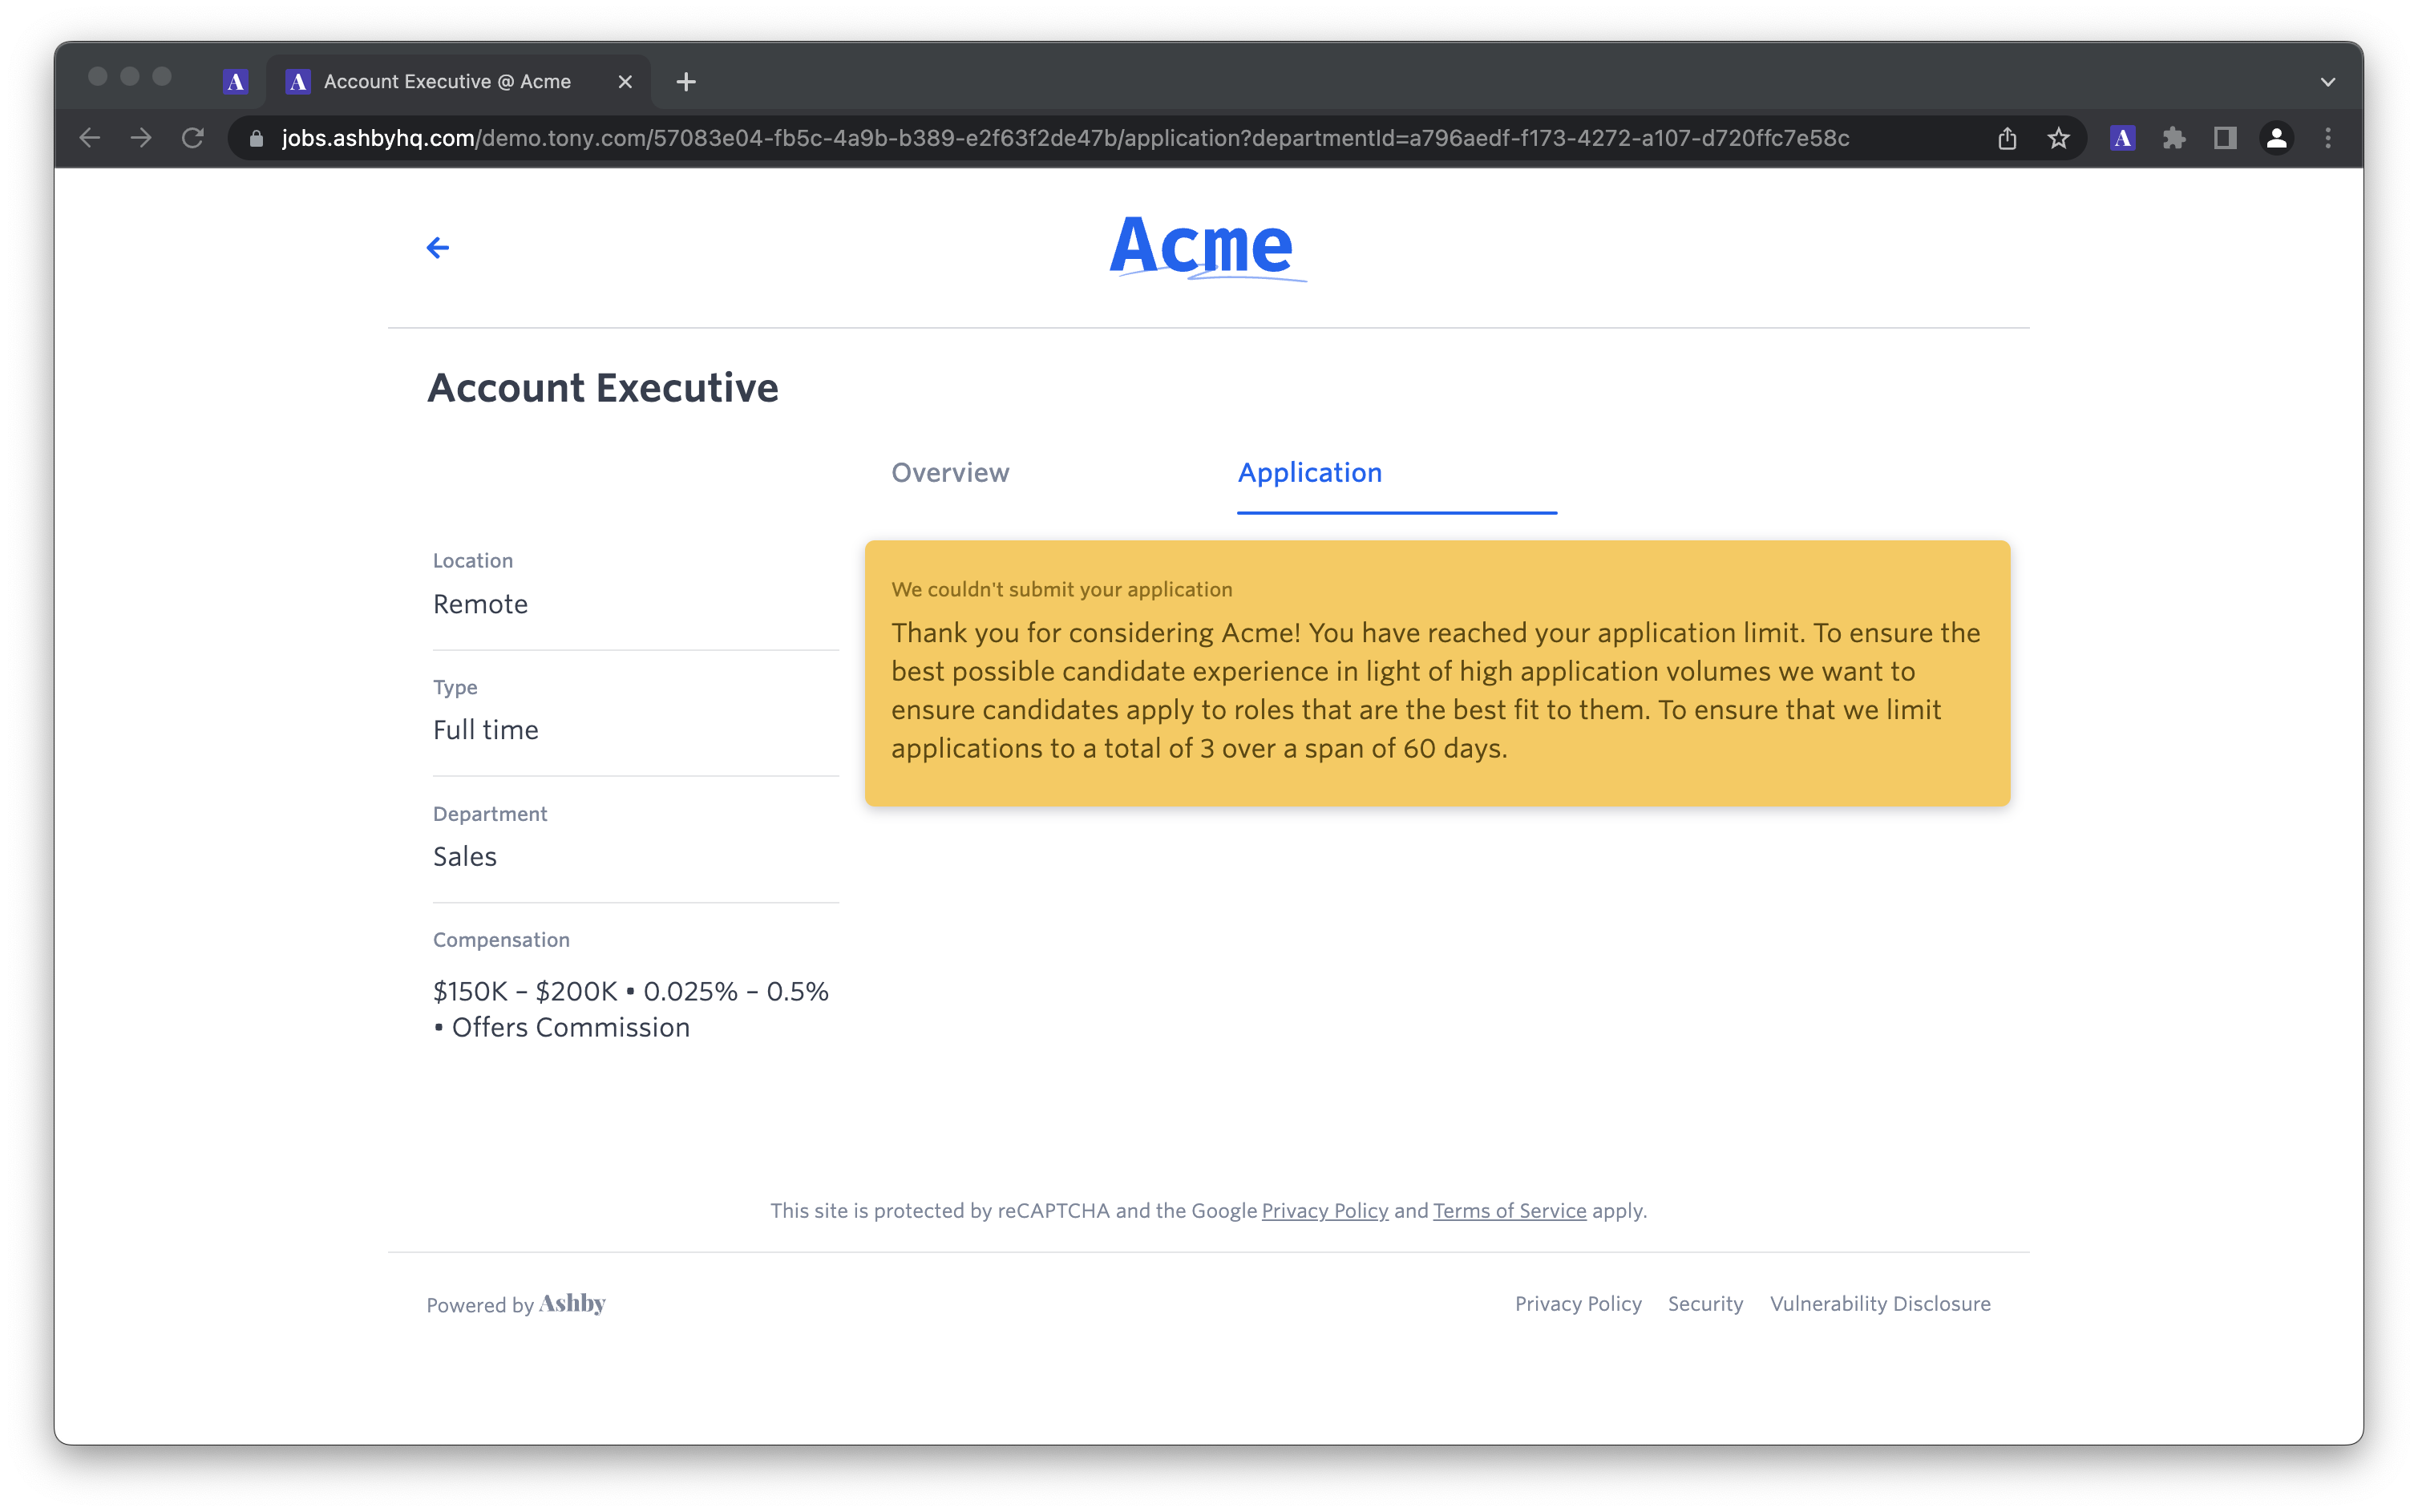Open Chrome three-dot menu
Viewport: 2418px width, 1512px height.
tap(2328, 138)
